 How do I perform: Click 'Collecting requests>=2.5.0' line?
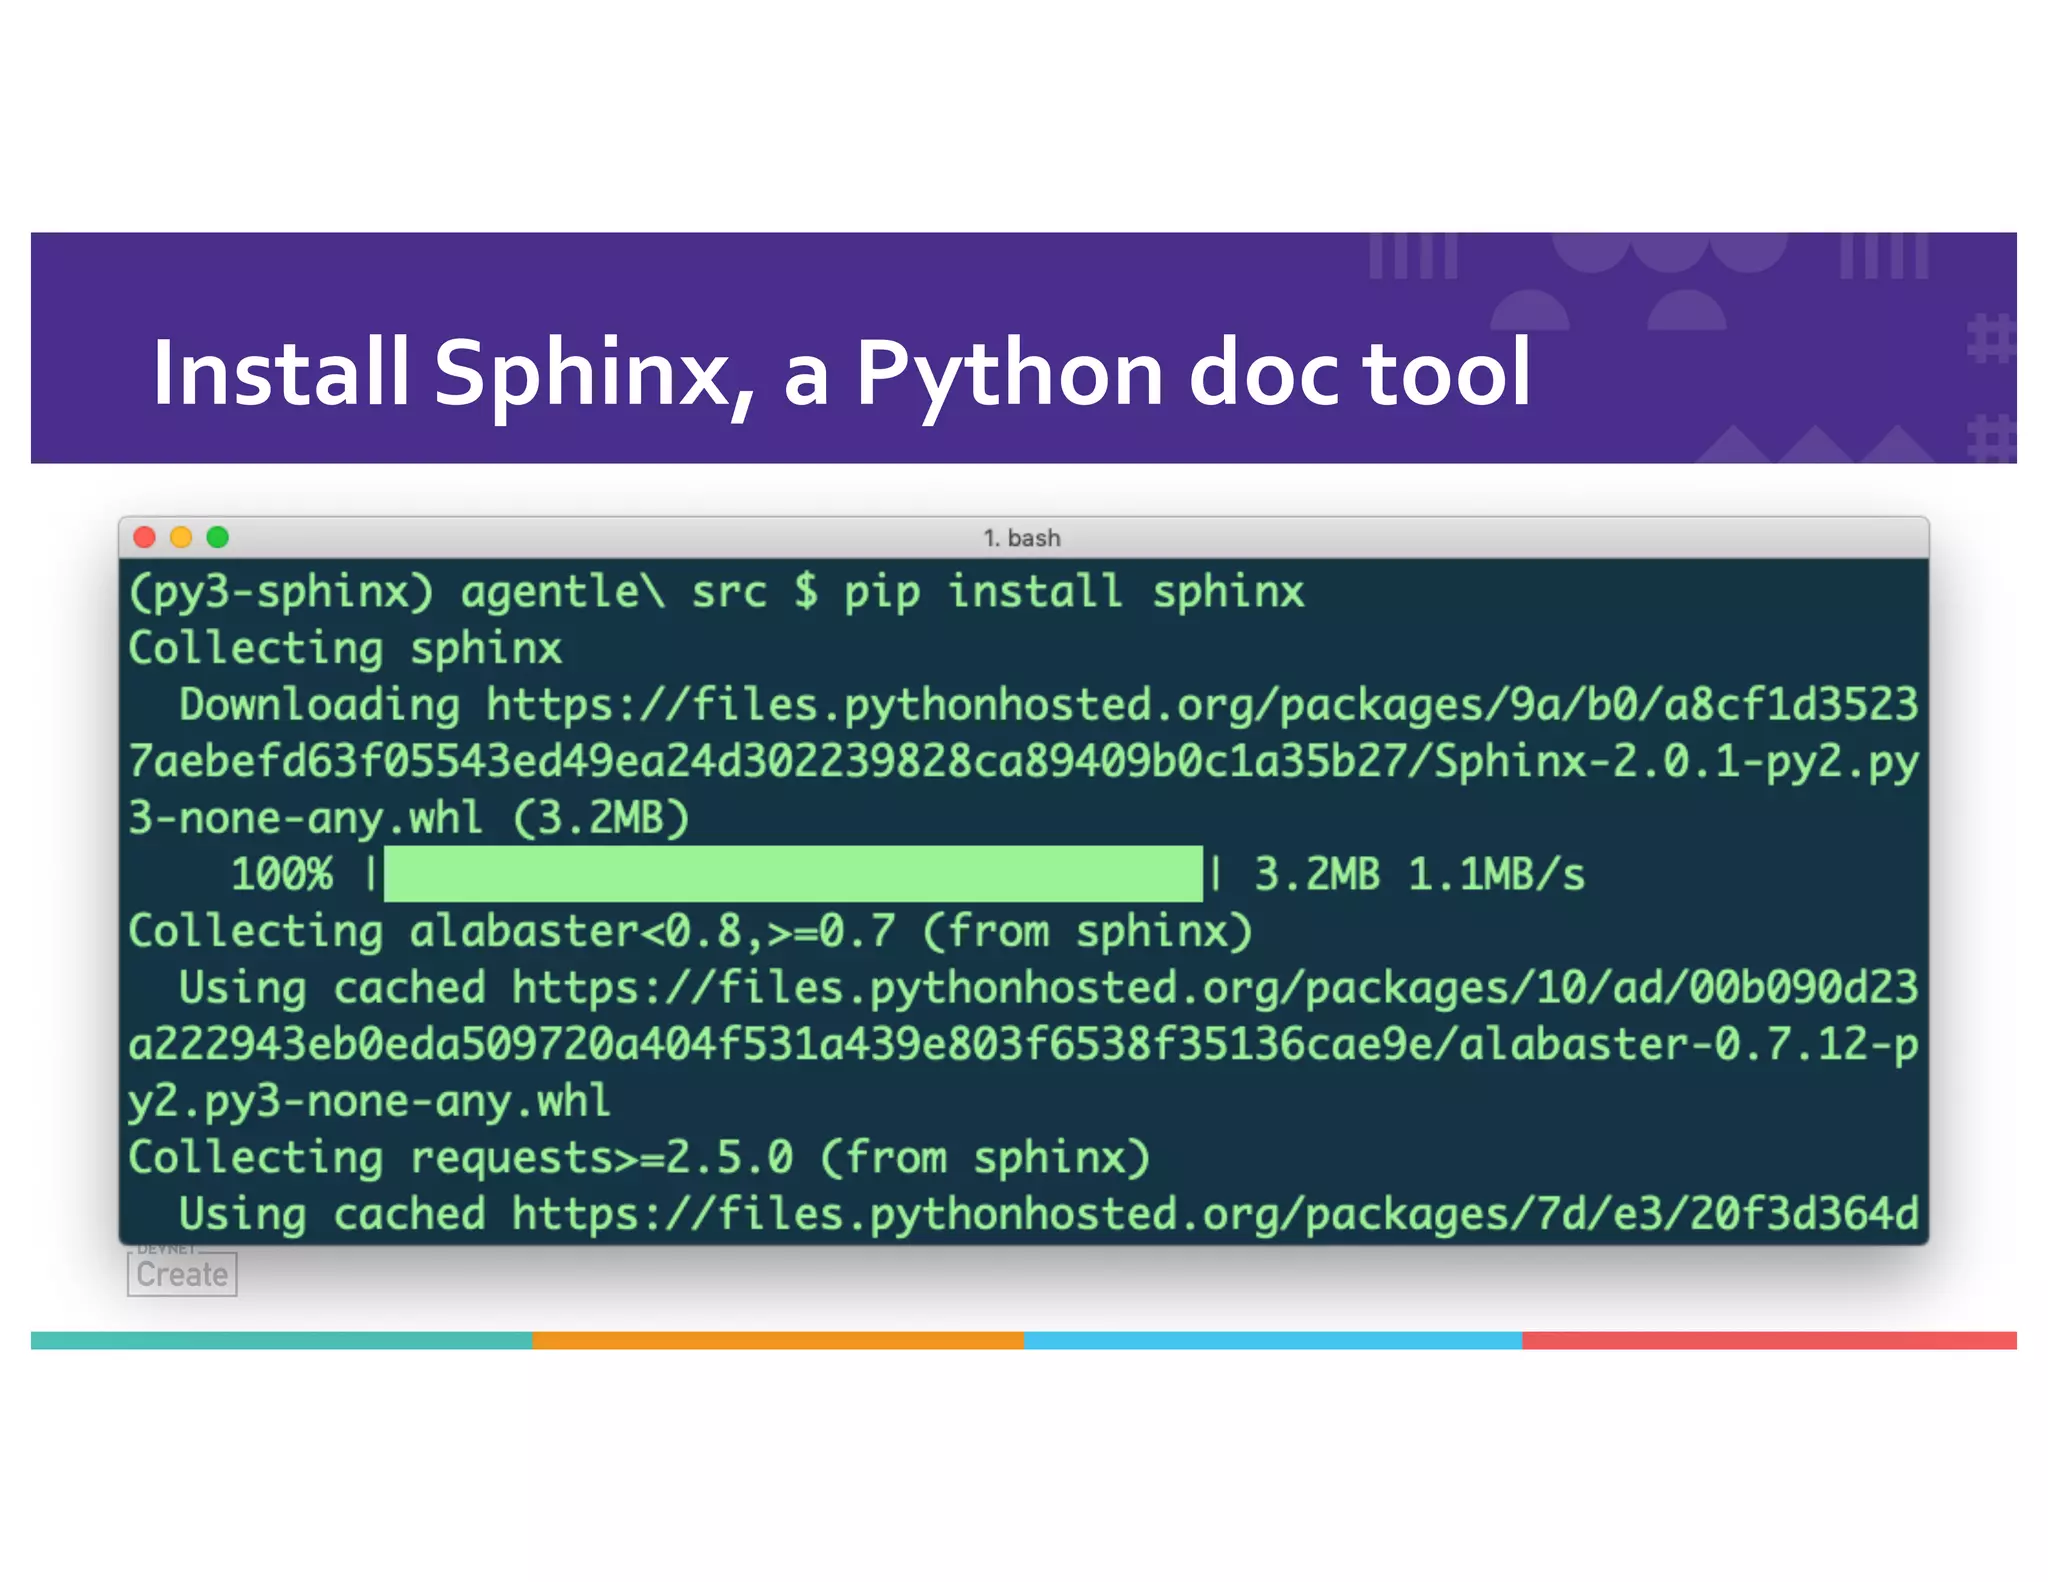640,1157
